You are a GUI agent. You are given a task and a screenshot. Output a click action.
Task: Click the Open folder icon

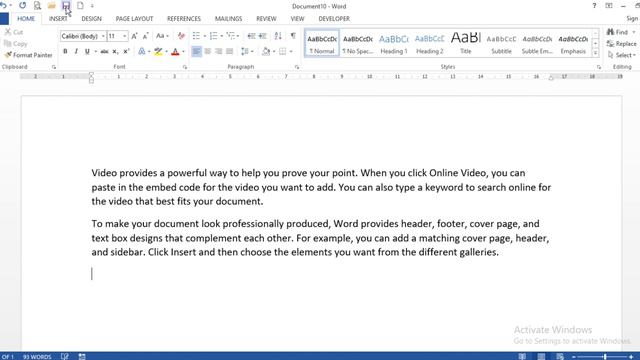pos(51,6)
